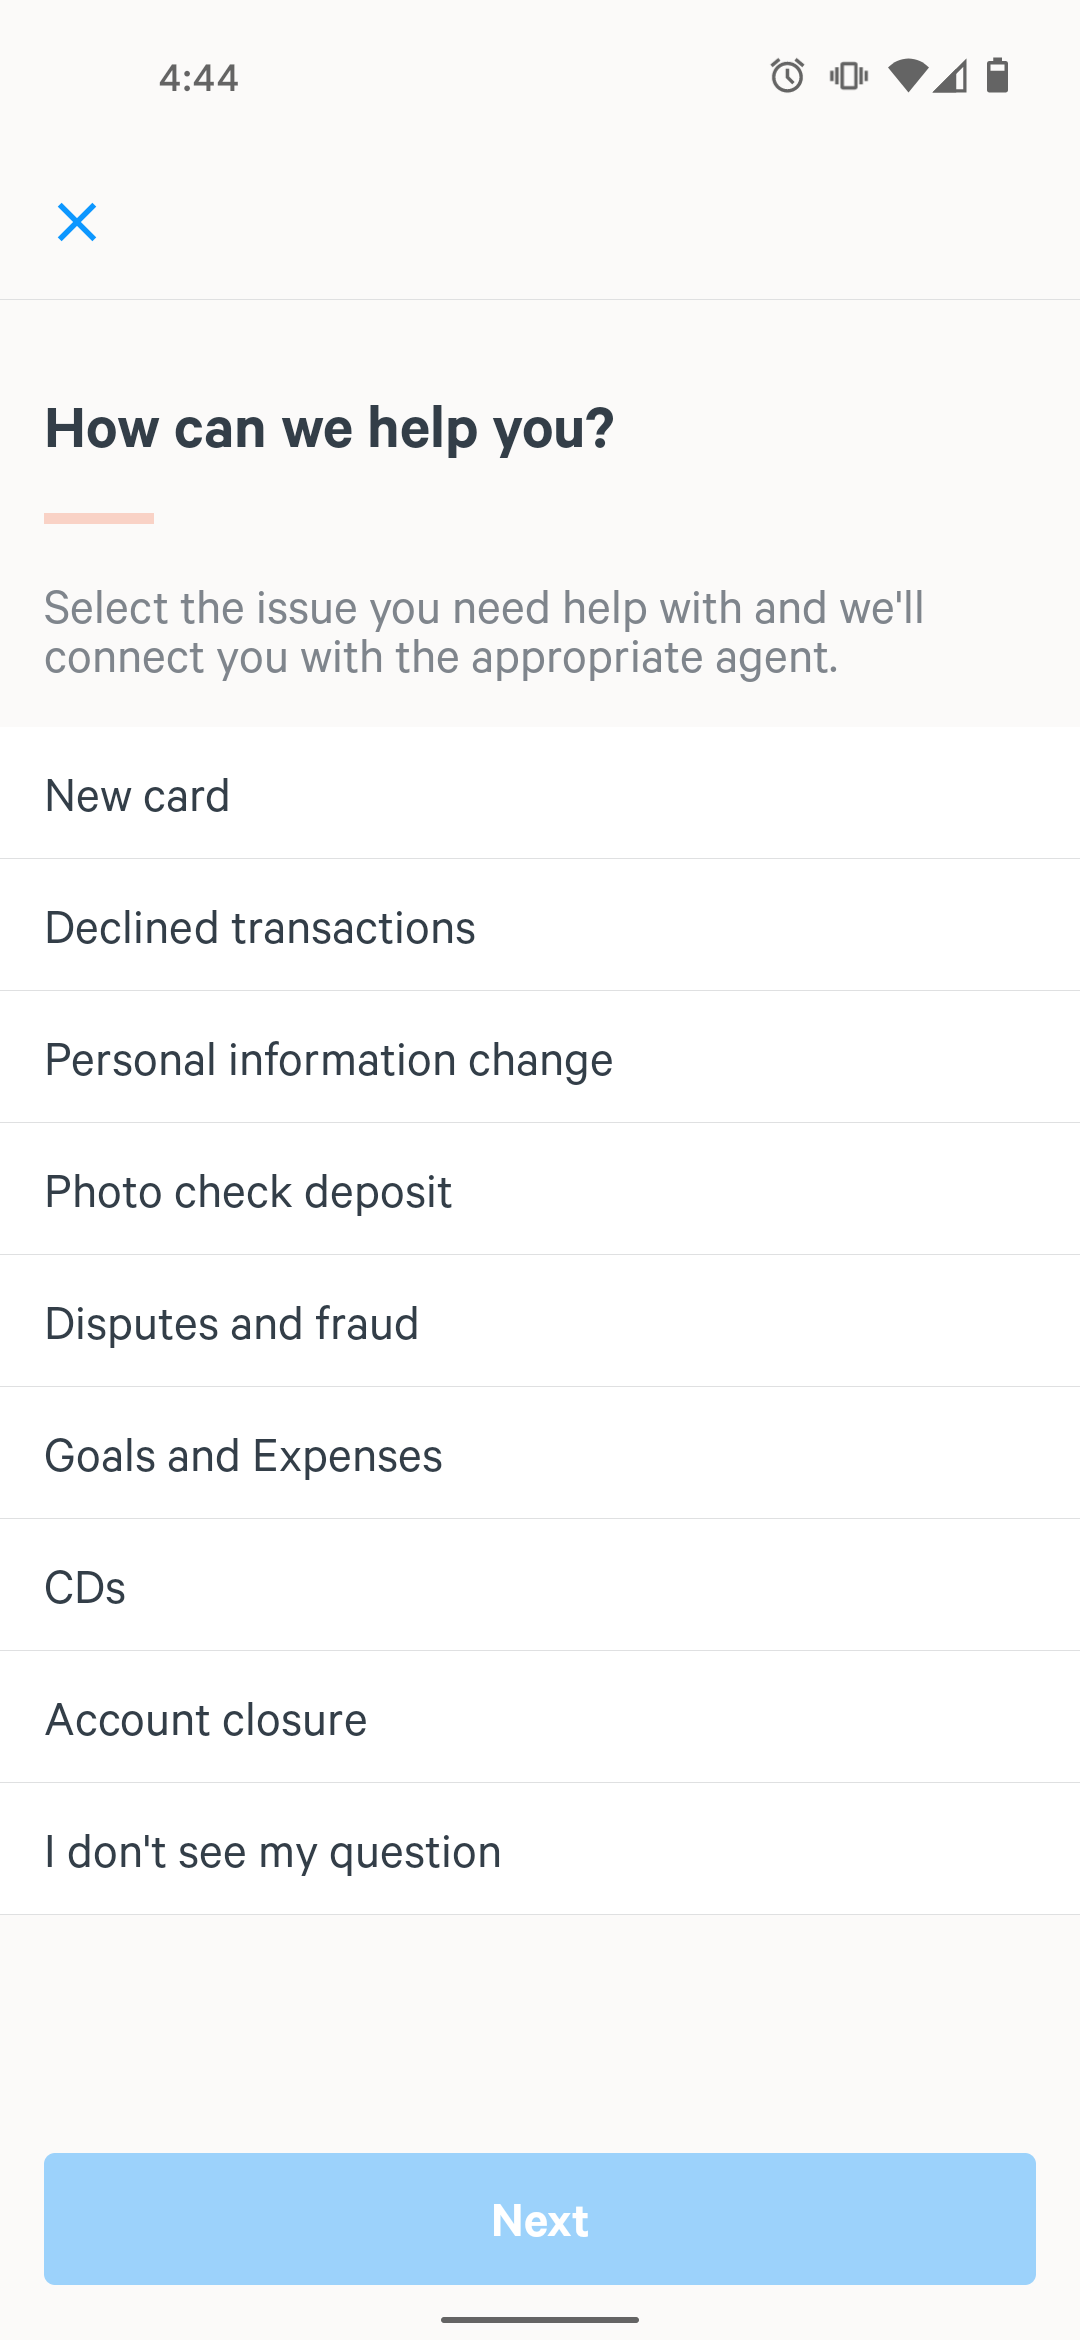1080x2340 pixels.
Task: Tap the Select the issue description text
Action: [x=484, y=632]
